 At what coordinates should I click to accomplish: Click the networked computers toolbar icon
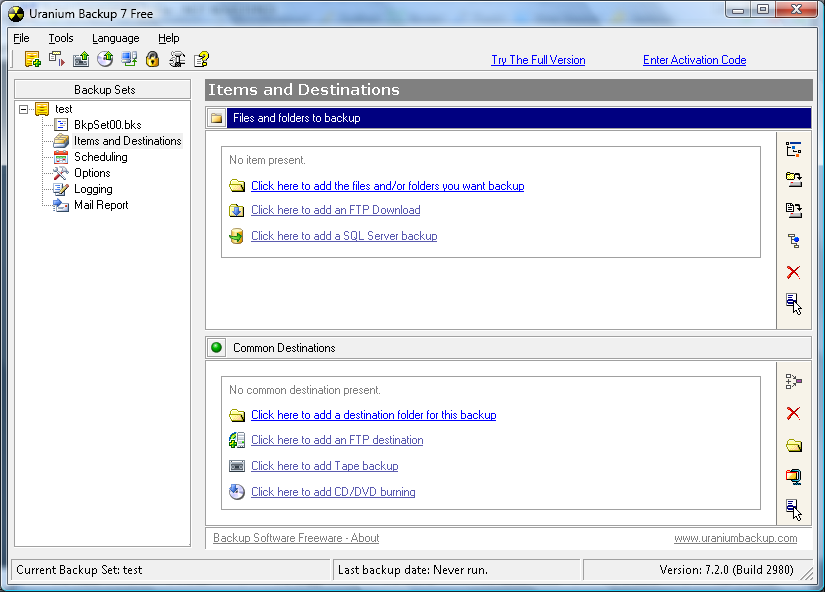click(129, 59)
